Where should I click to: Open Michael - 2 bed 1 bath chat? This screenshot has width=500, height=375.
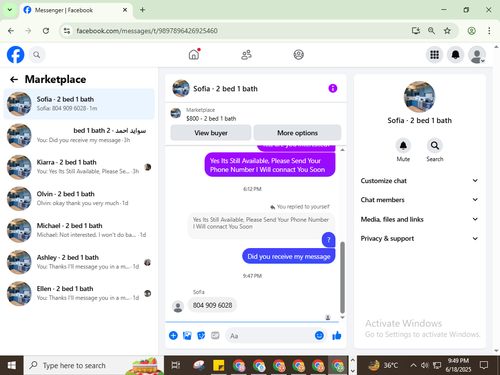[79, 230]
